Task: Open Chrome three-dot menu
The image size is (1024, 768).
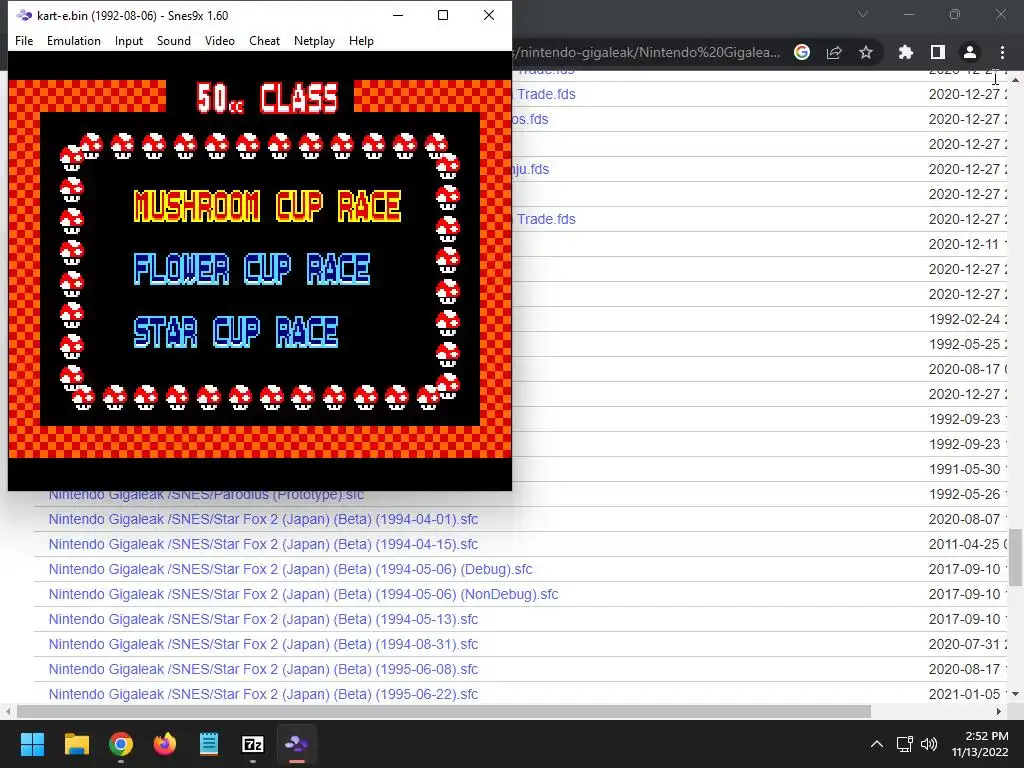Action: [x=1002, y=52]
